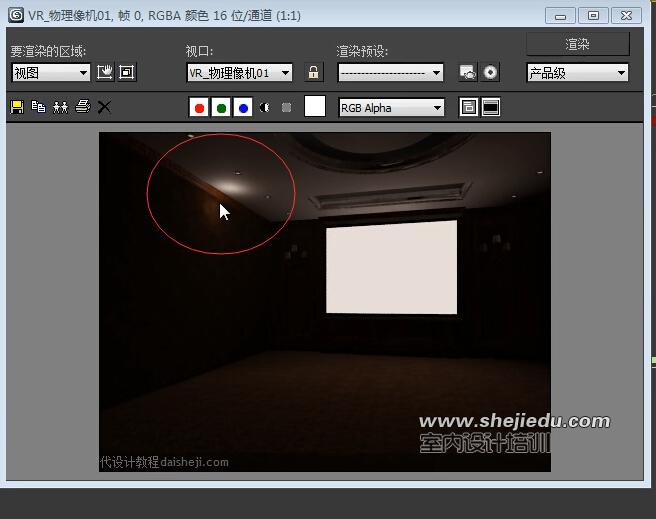Open Render Setup dialog icon
Screen dimensions: 656x519
[x=467, y=72]
